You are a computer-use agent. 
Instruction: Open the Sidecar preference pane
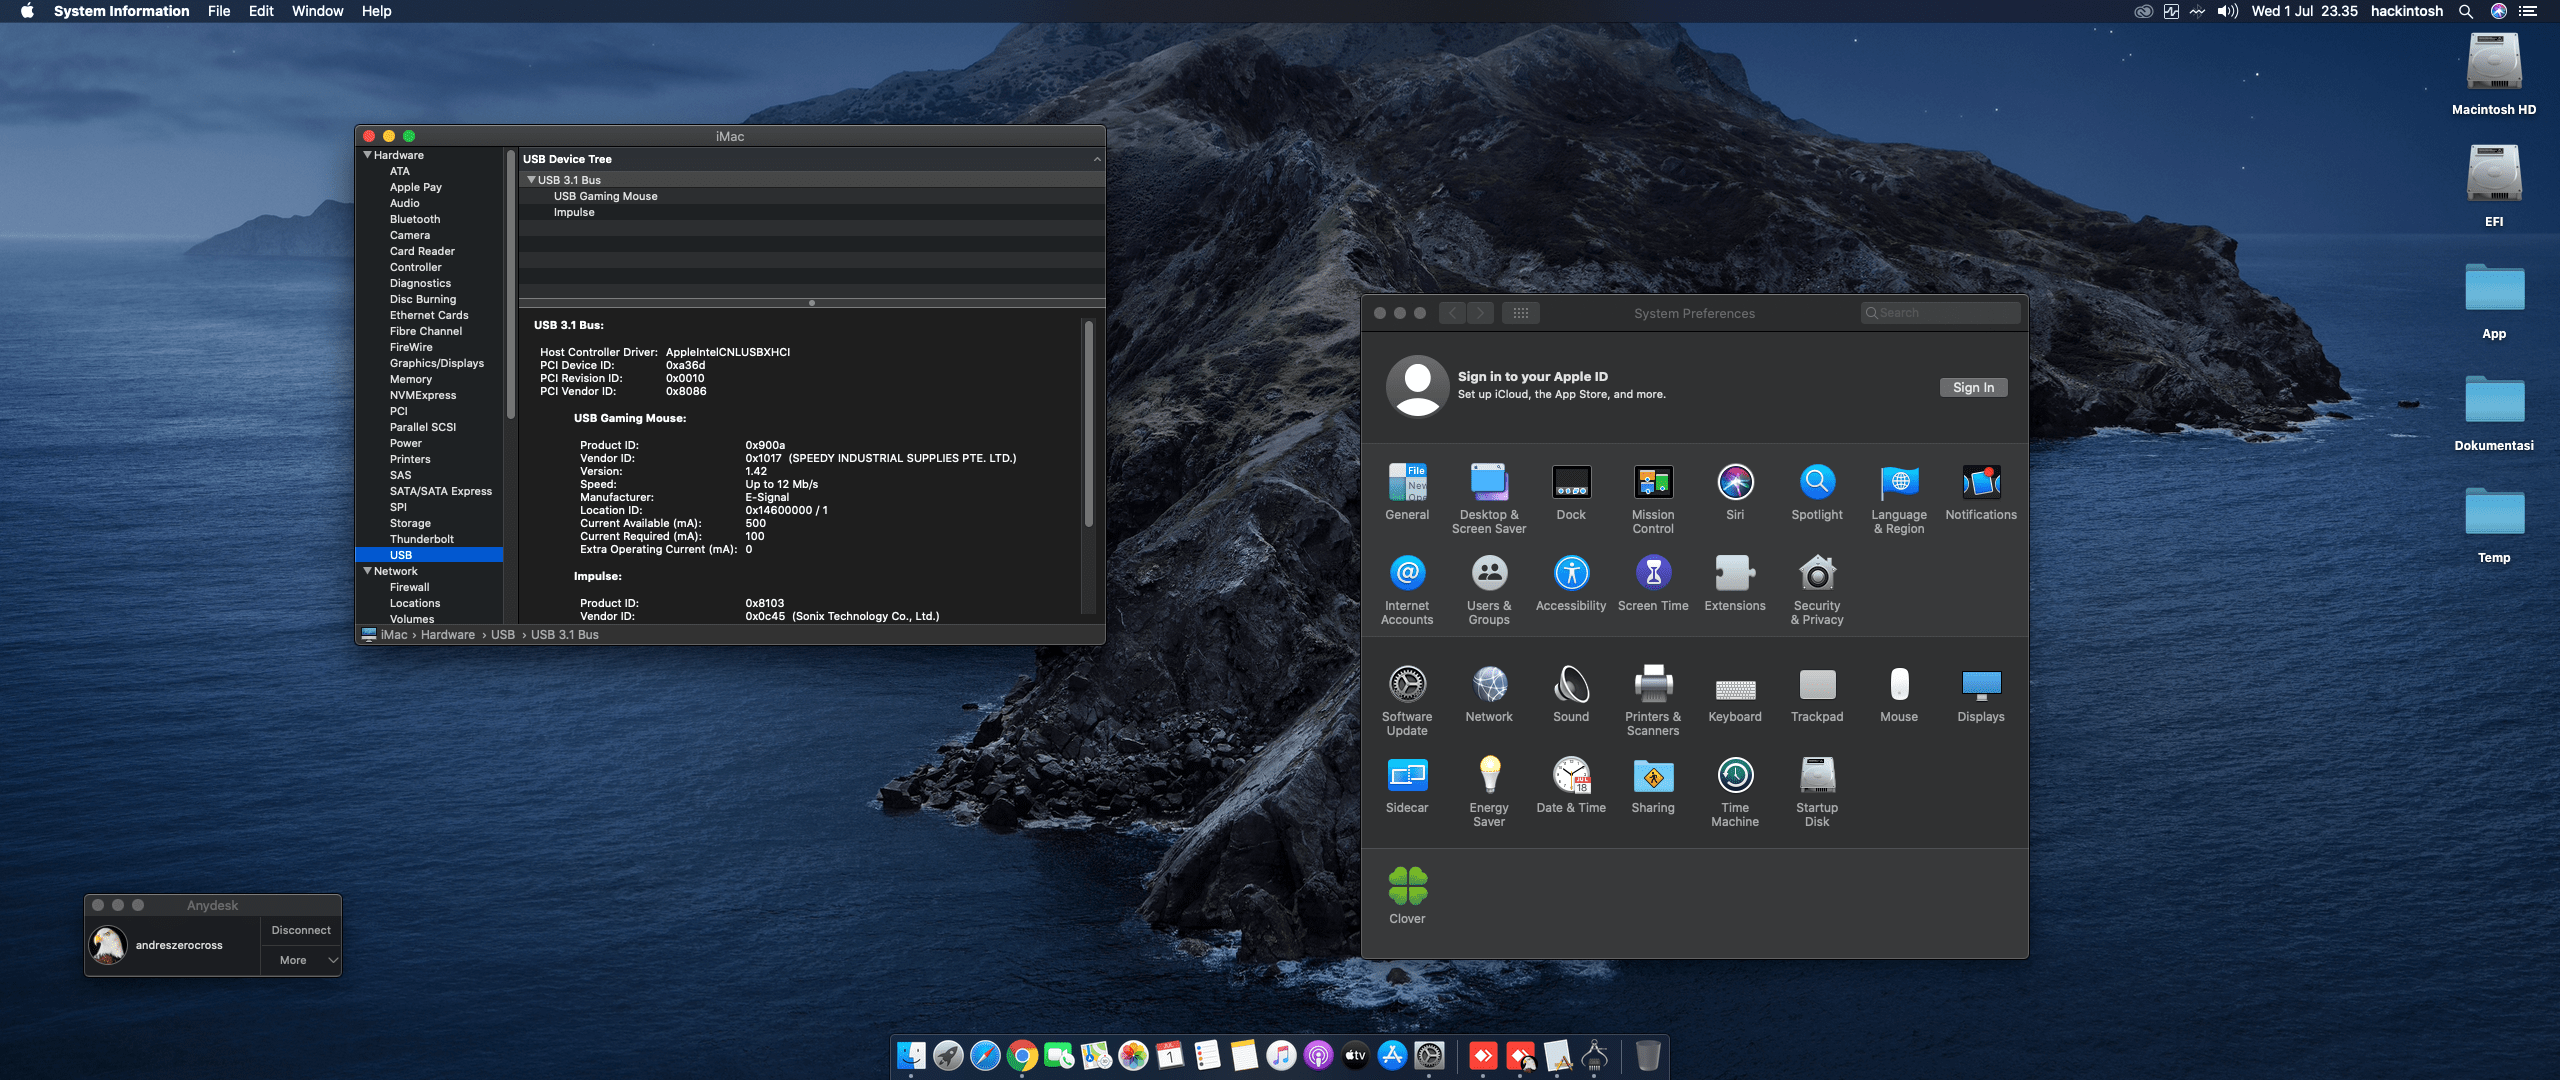(x=1407, y=777)
